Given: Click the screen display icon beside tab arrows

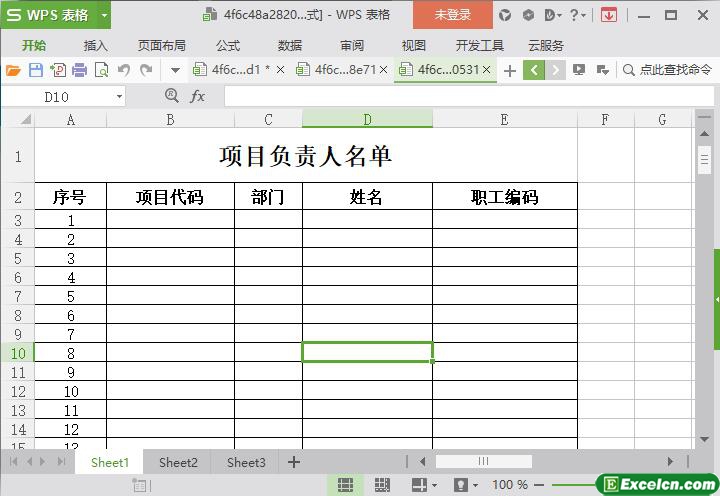Looking at the screenshot, I should [579, 70].
